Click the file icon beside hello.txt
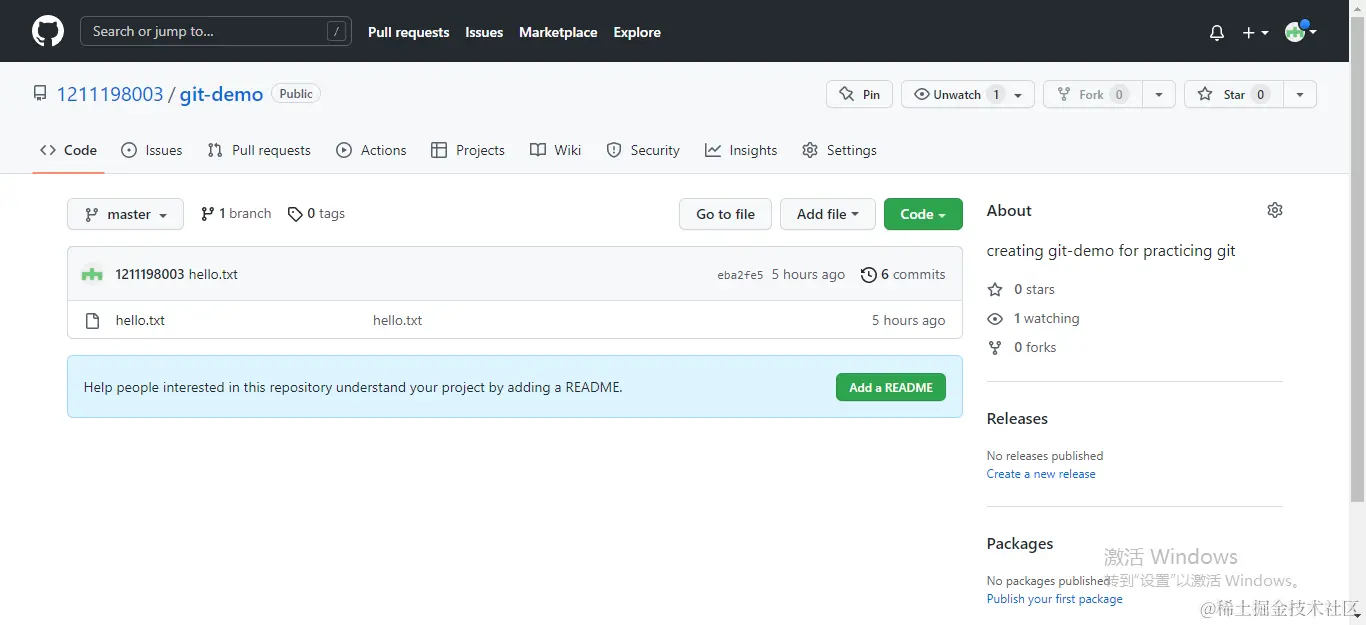This screenshot has height=625, width=1366. pyautogui.click(x=92, y=321)
